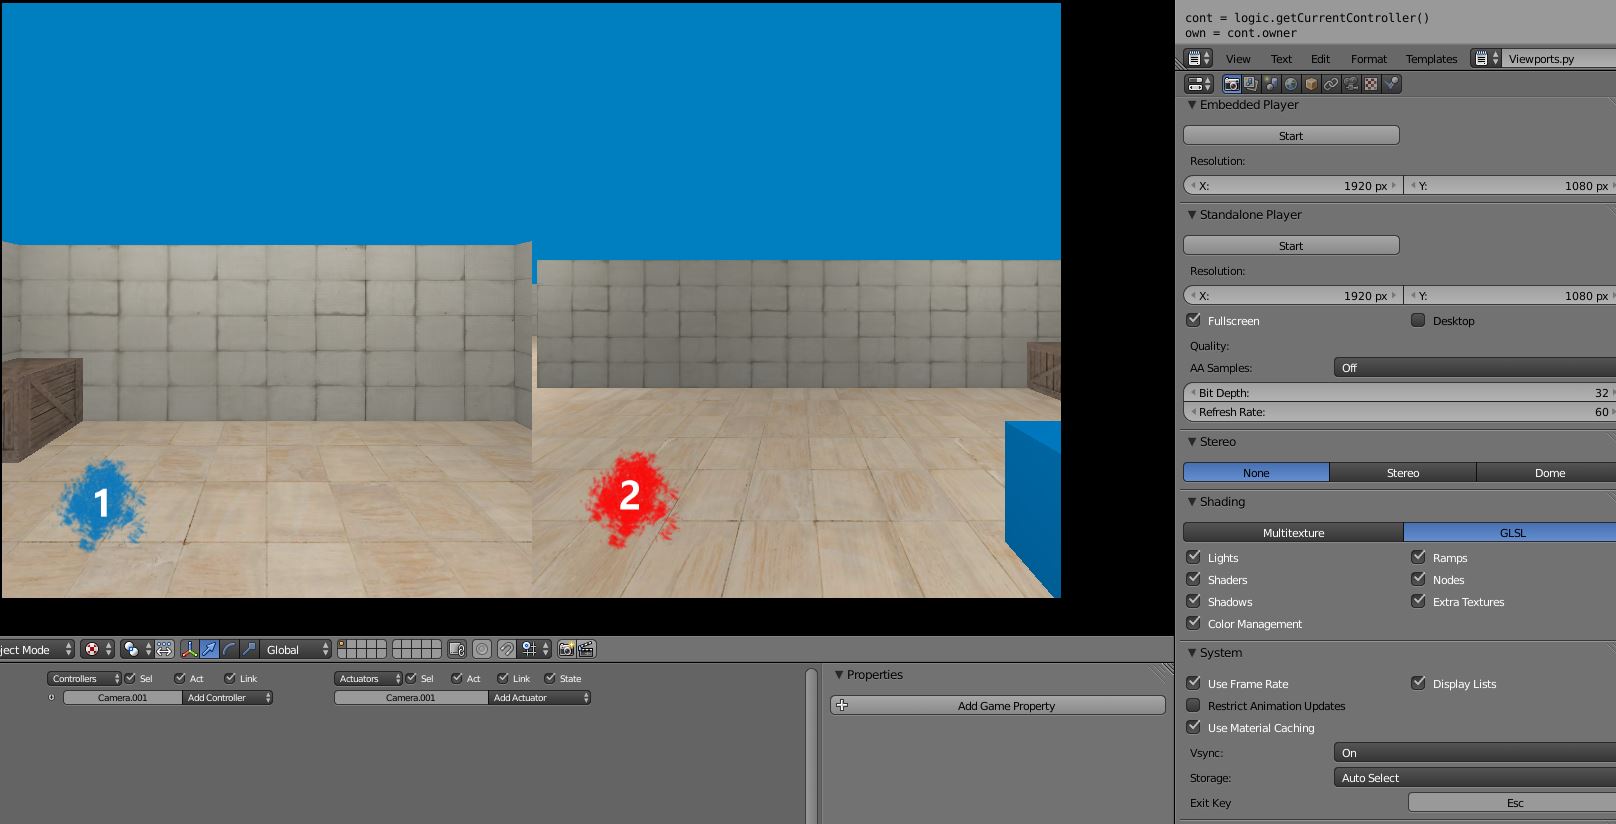Open the Text menu in text editor
The width and height of the screenshot is (1616, 824).
click(x=1281, y=59)
